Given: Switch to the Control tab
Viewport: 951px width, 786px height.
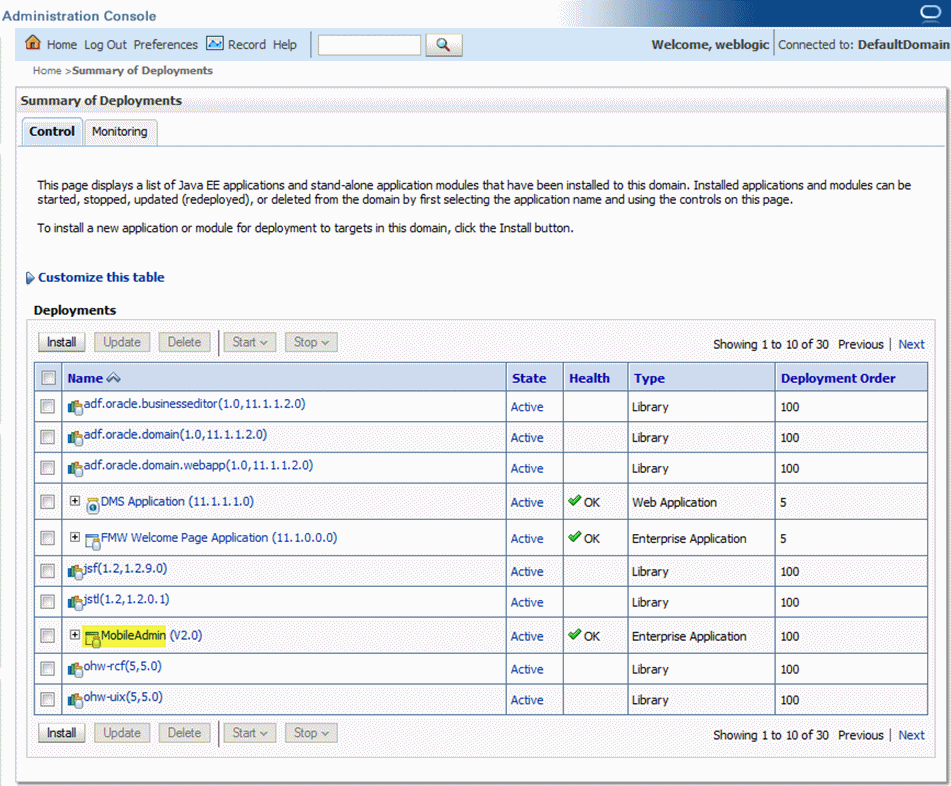Looking at the screenshot, I should [x=52, y=132].
